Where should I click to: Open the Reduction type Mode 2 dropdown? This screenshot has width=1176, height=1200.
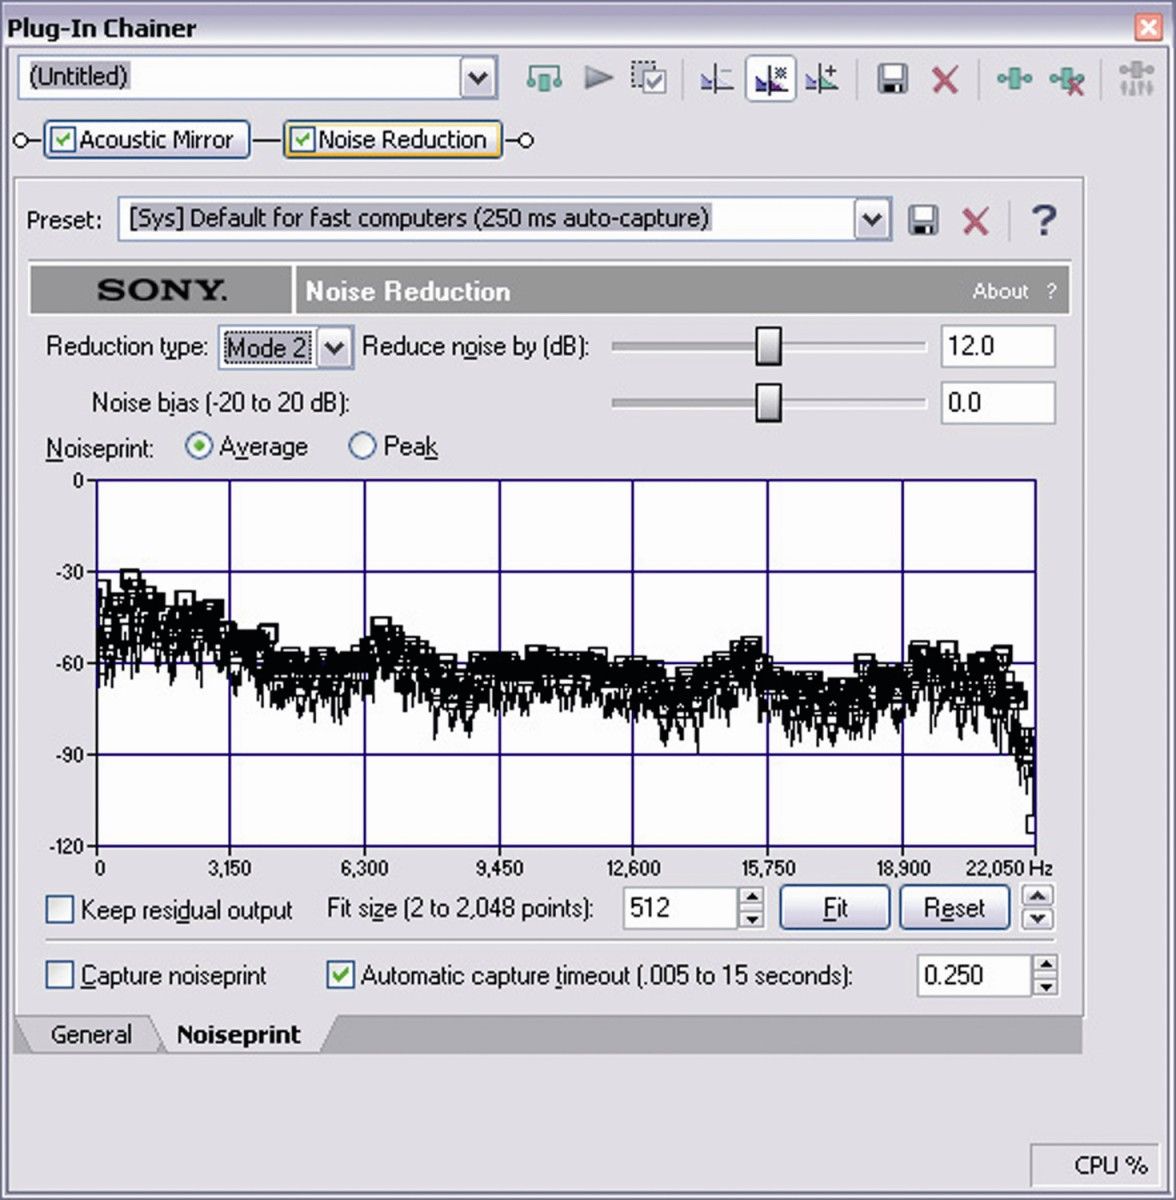point(335,347)
